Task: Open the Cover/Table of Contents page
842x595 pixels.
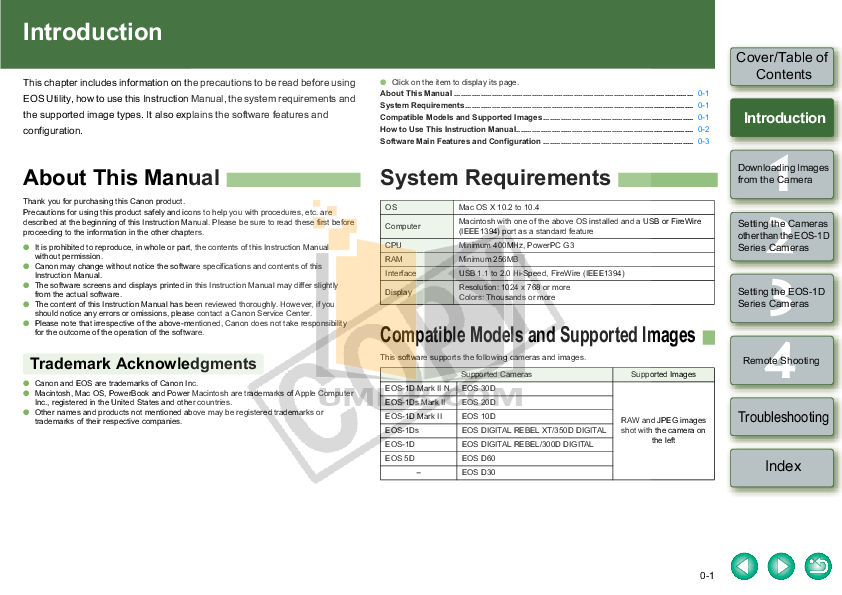Action: 783,66
